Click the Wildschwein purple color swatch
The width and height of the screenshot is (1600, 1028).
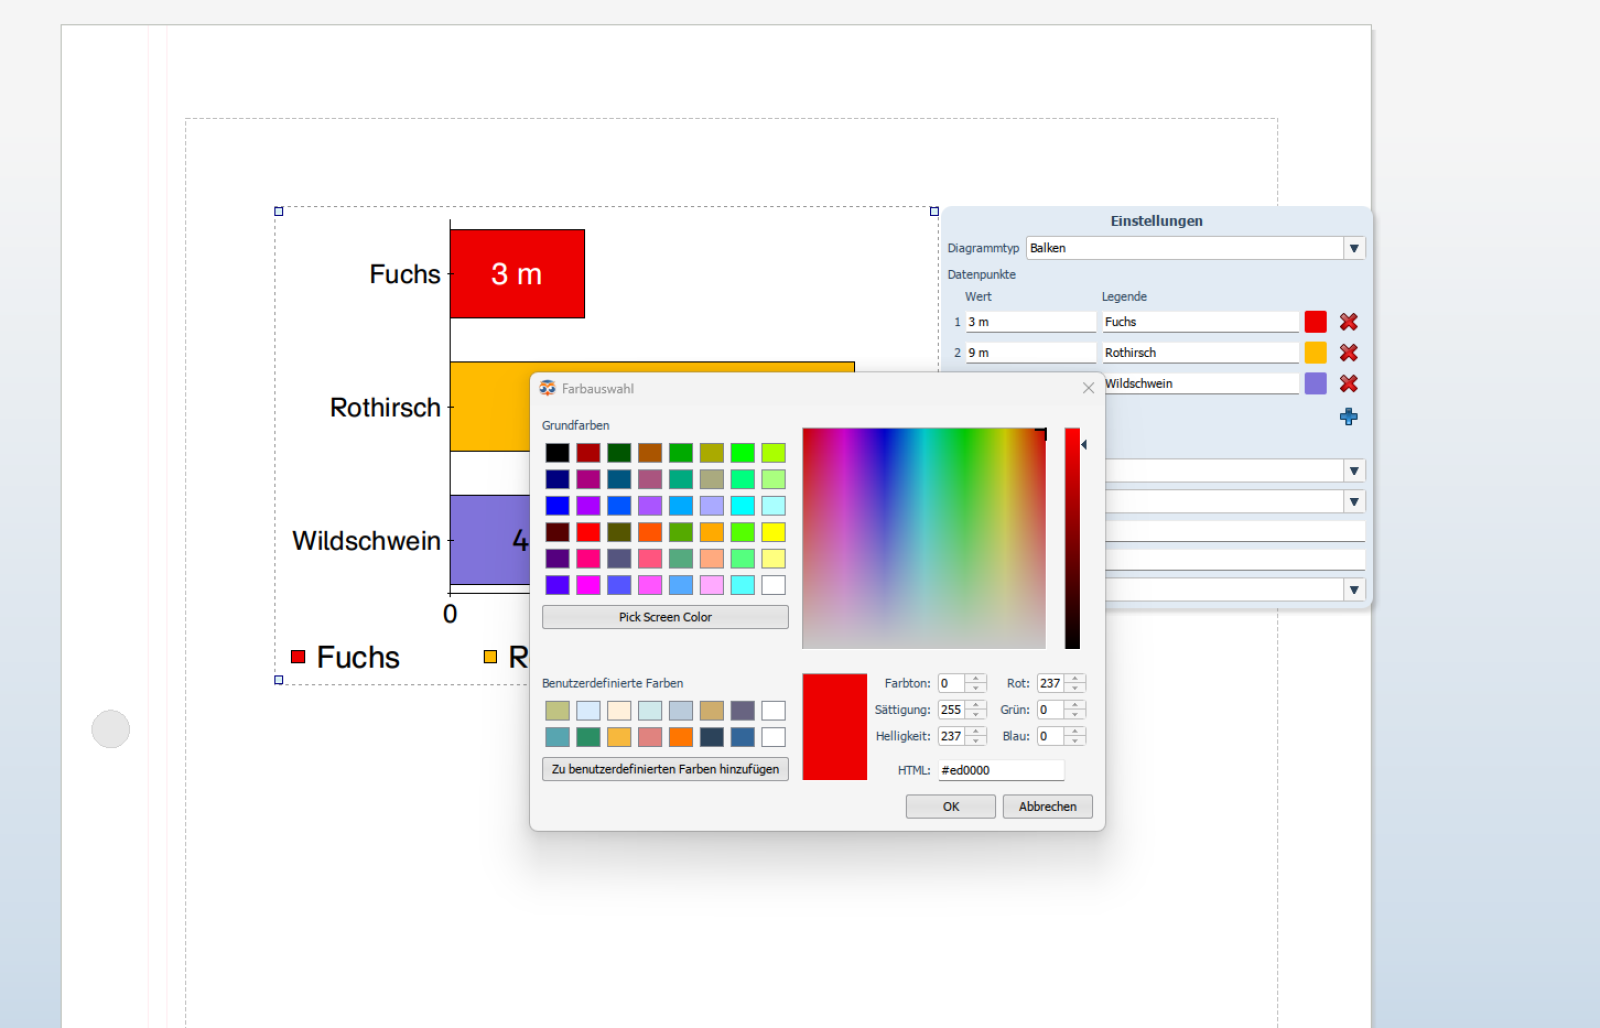(x=1315, y=384)
